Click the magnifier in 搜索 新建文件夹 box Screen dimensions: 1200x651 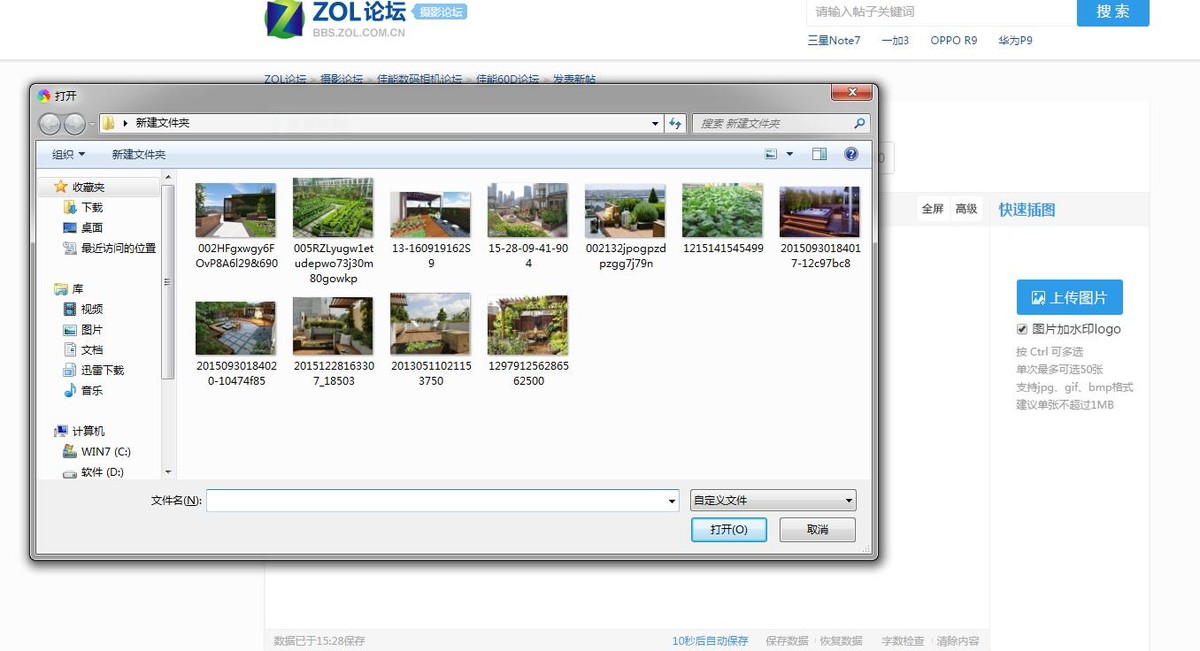click(858, 124)
